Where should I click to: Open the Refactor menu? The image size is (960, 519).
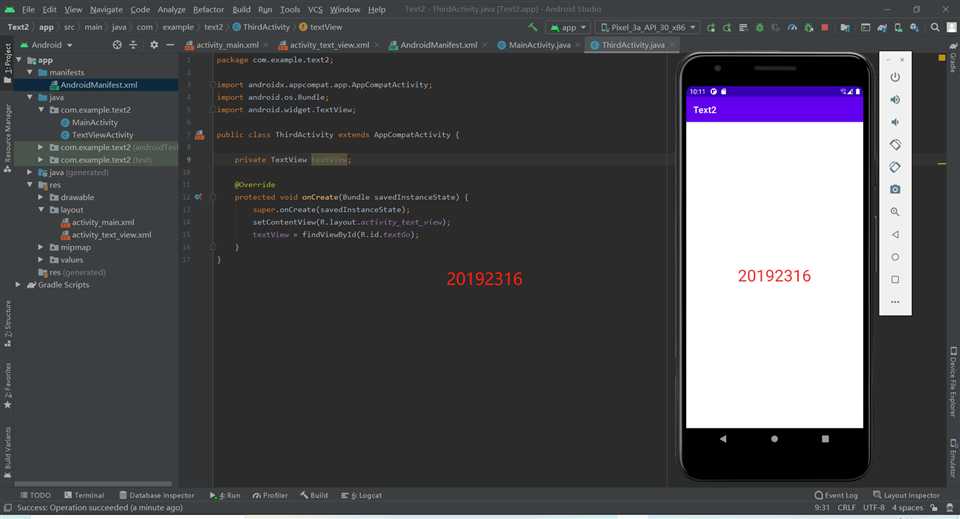click(208, 9)
